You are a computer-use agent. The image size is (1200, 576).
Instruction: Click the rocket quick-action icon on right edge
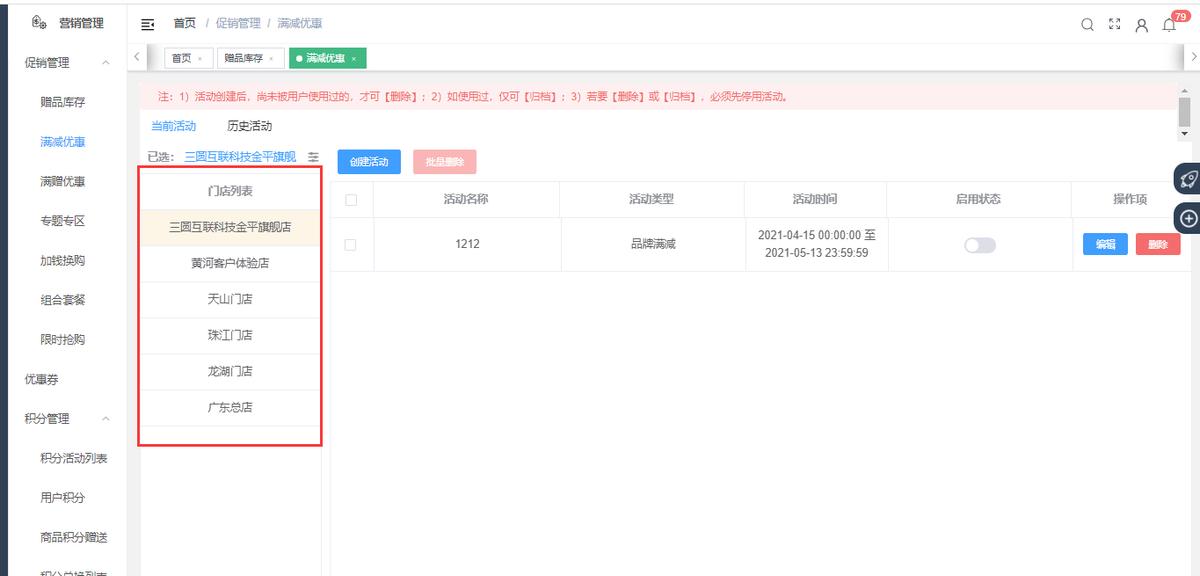point(1188,178)
